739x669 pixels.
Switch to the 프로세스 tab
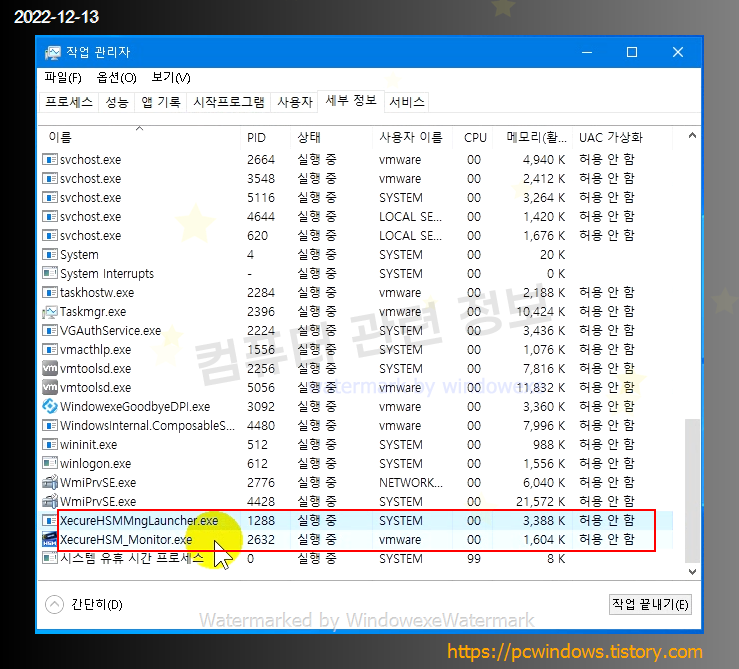(69, 102)
